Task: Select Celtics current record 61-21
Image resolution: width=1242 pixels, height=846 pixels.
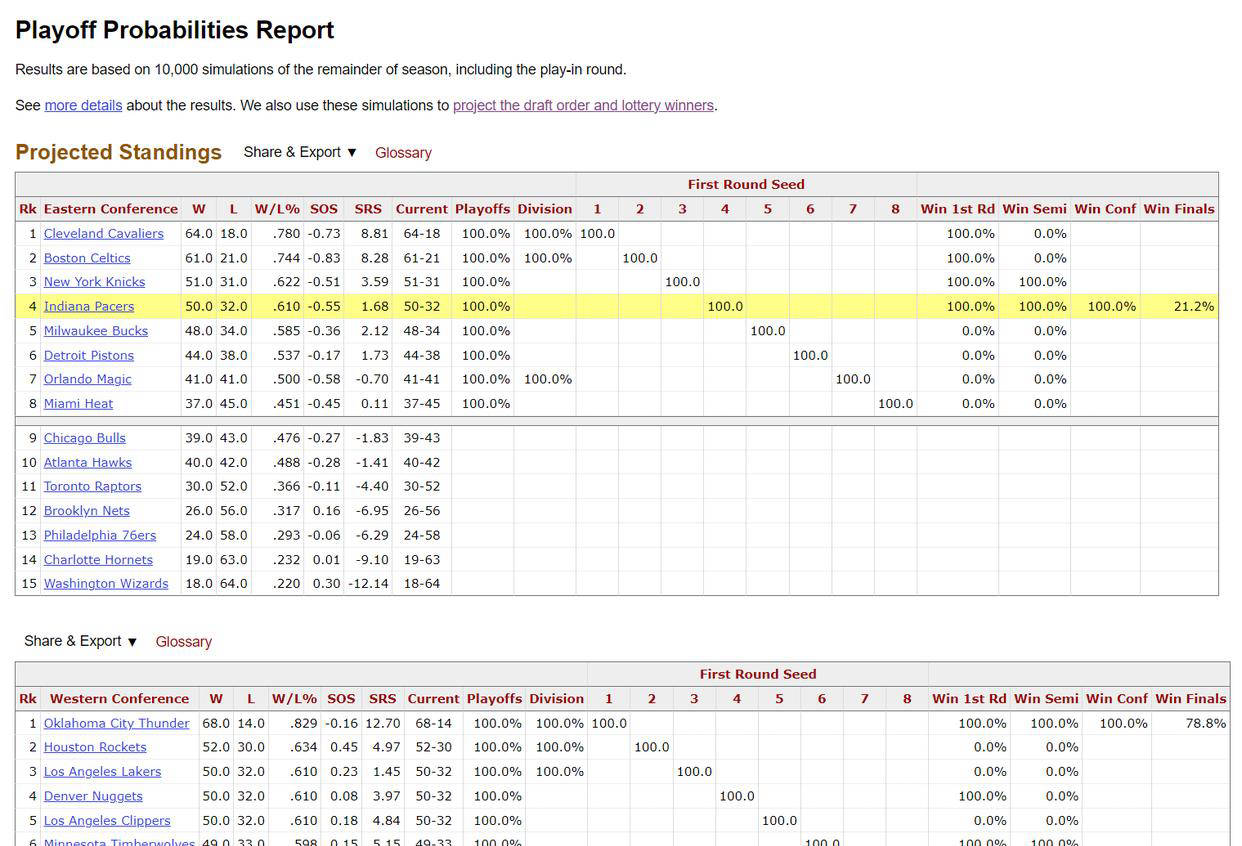Action: pyautogui.click(x=422, y=258)
